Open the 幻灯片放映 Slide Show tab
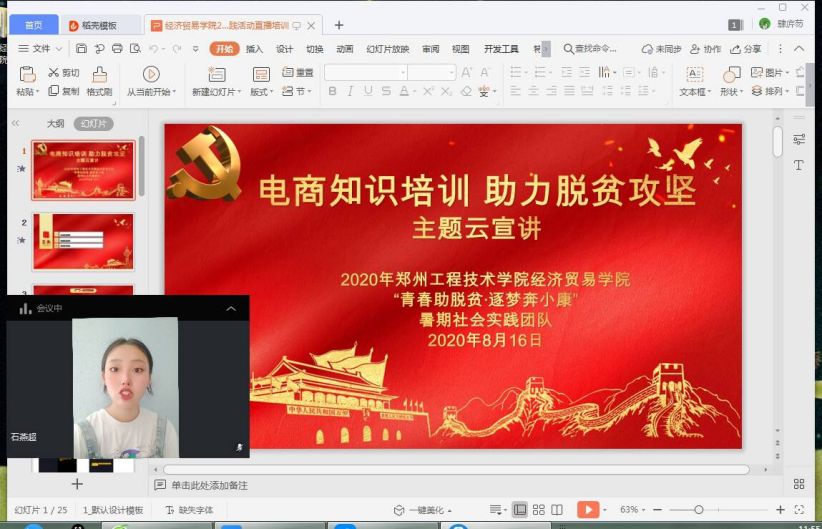The width and height of the screenshot is (822, 529). point(387,49)
